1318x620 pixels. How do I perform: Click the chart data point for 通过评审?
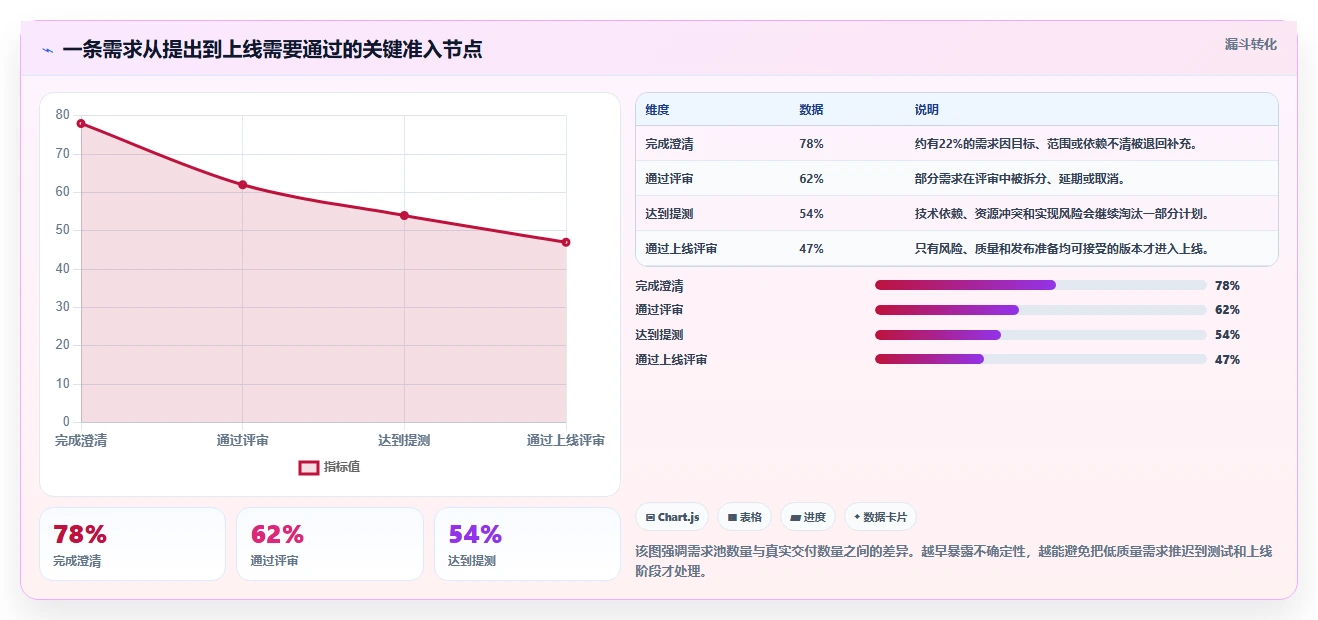tap(242, 185)
